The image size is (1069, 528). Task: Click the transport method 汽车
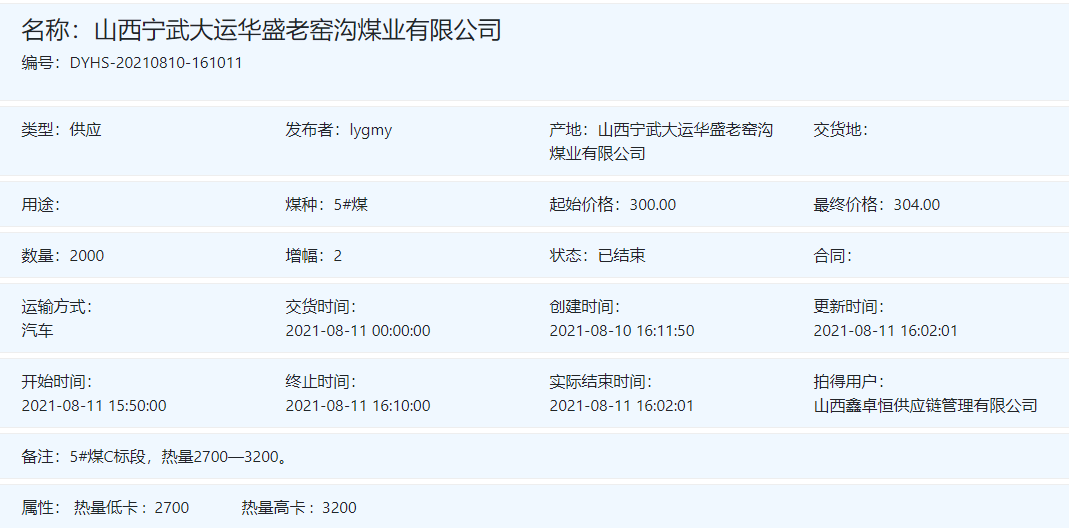click(x=38, y=330)
